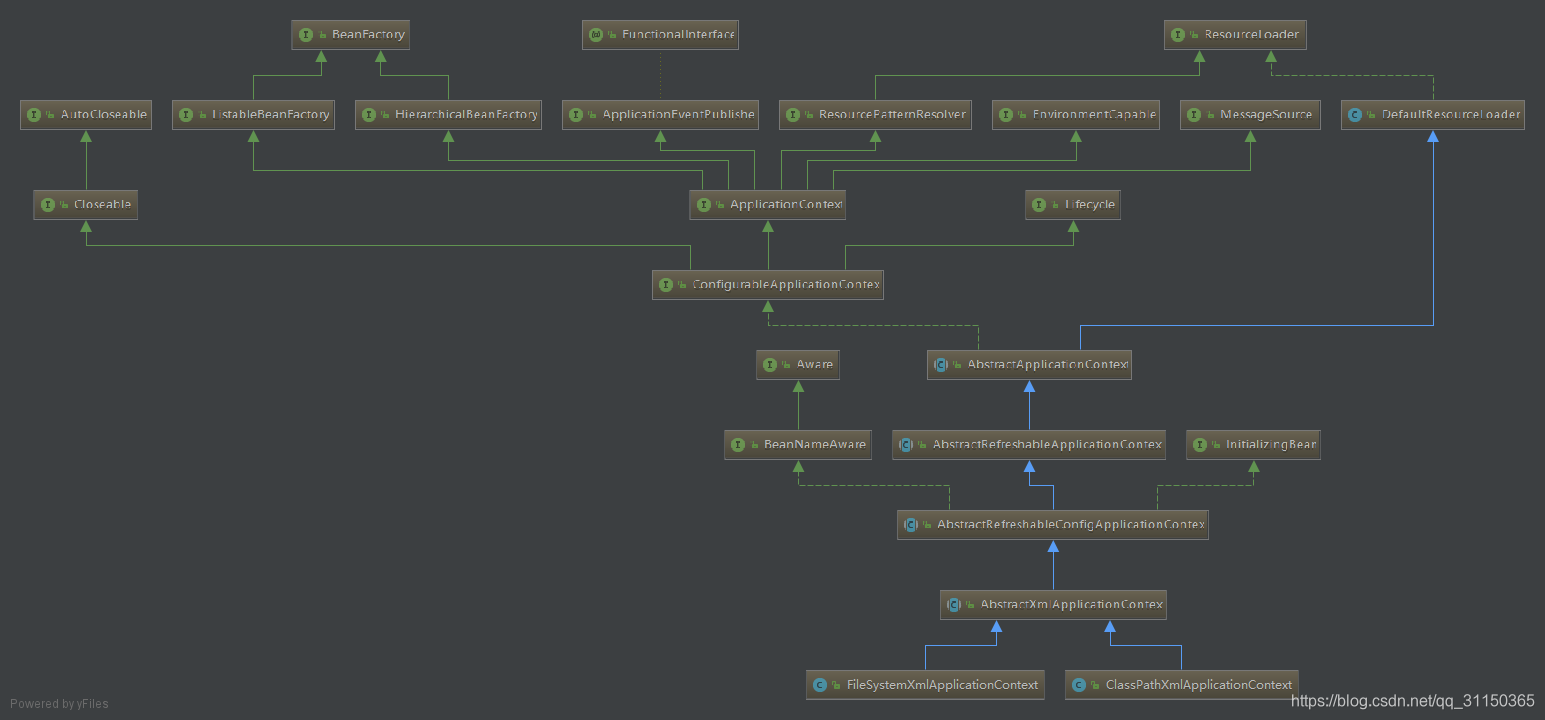Select the FunctionalInterface annotation node

(660, 35)
